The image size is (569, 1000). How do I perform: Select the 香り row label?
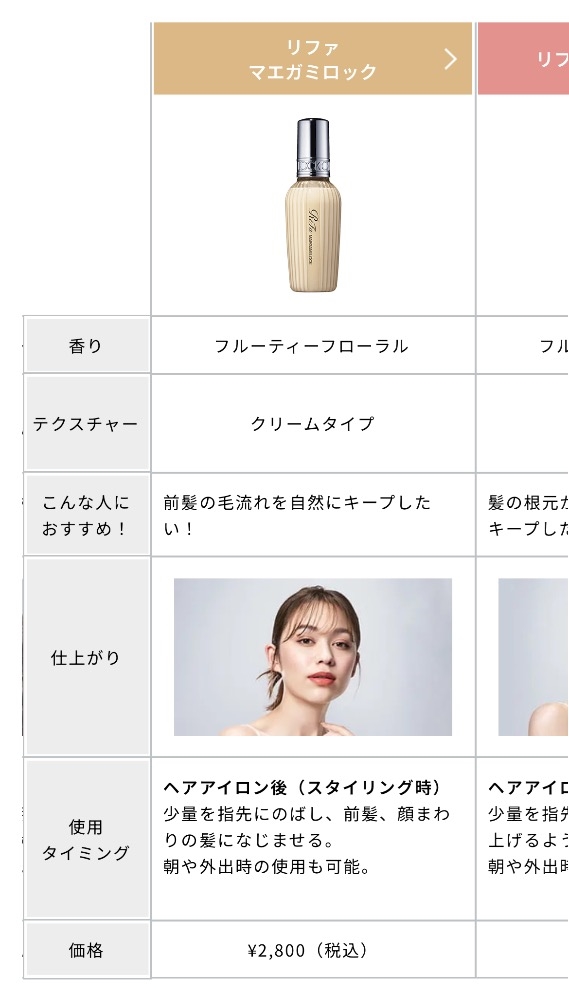[x=87, y=346]
